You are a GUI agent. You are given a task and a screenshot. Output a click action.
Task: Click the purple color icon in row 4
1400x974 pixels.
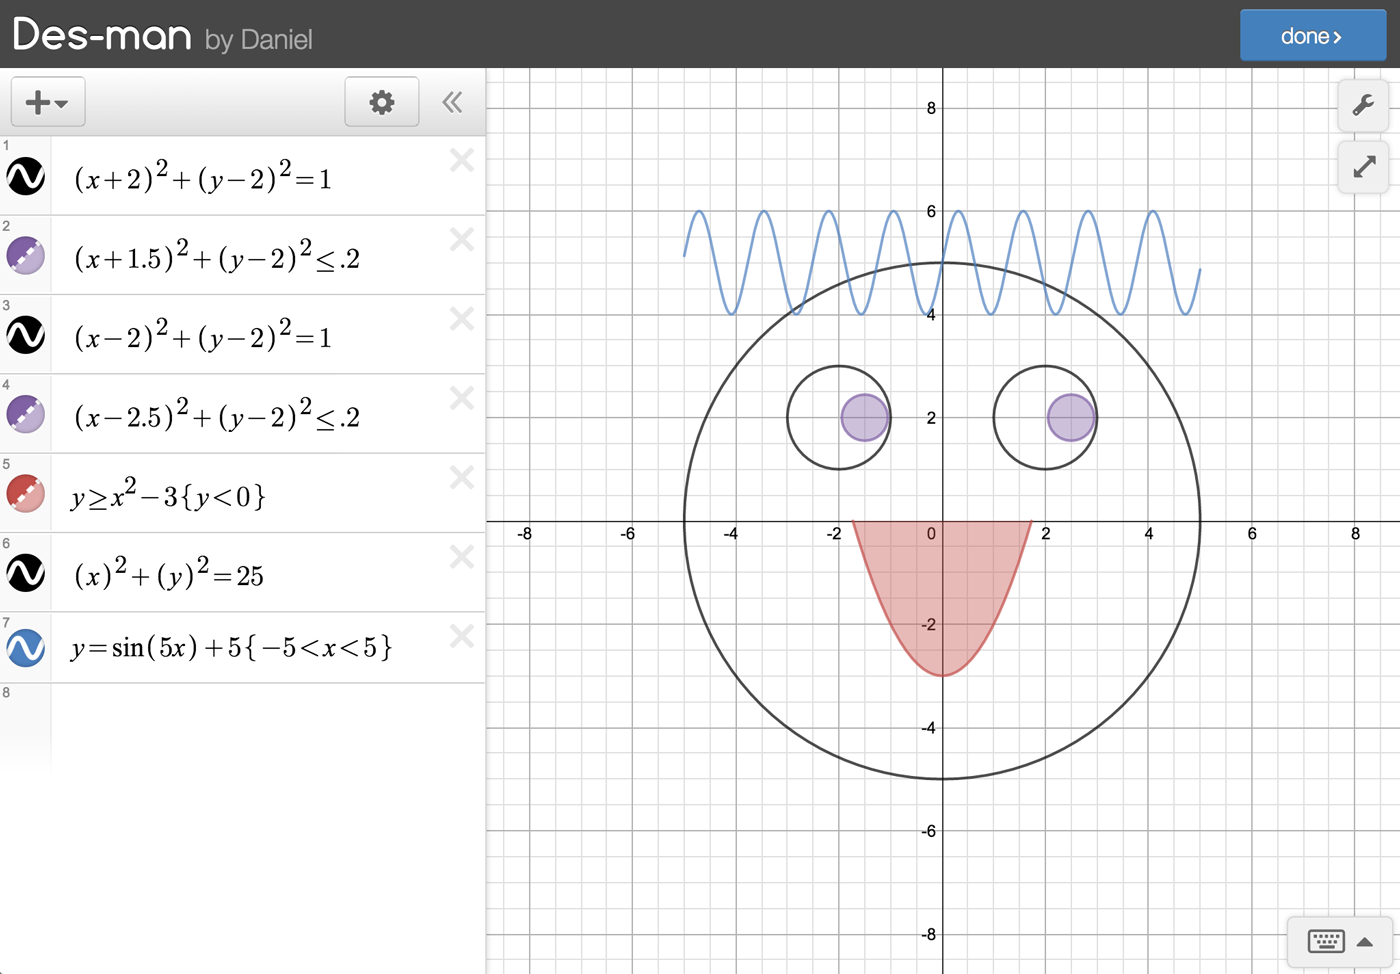26,414
